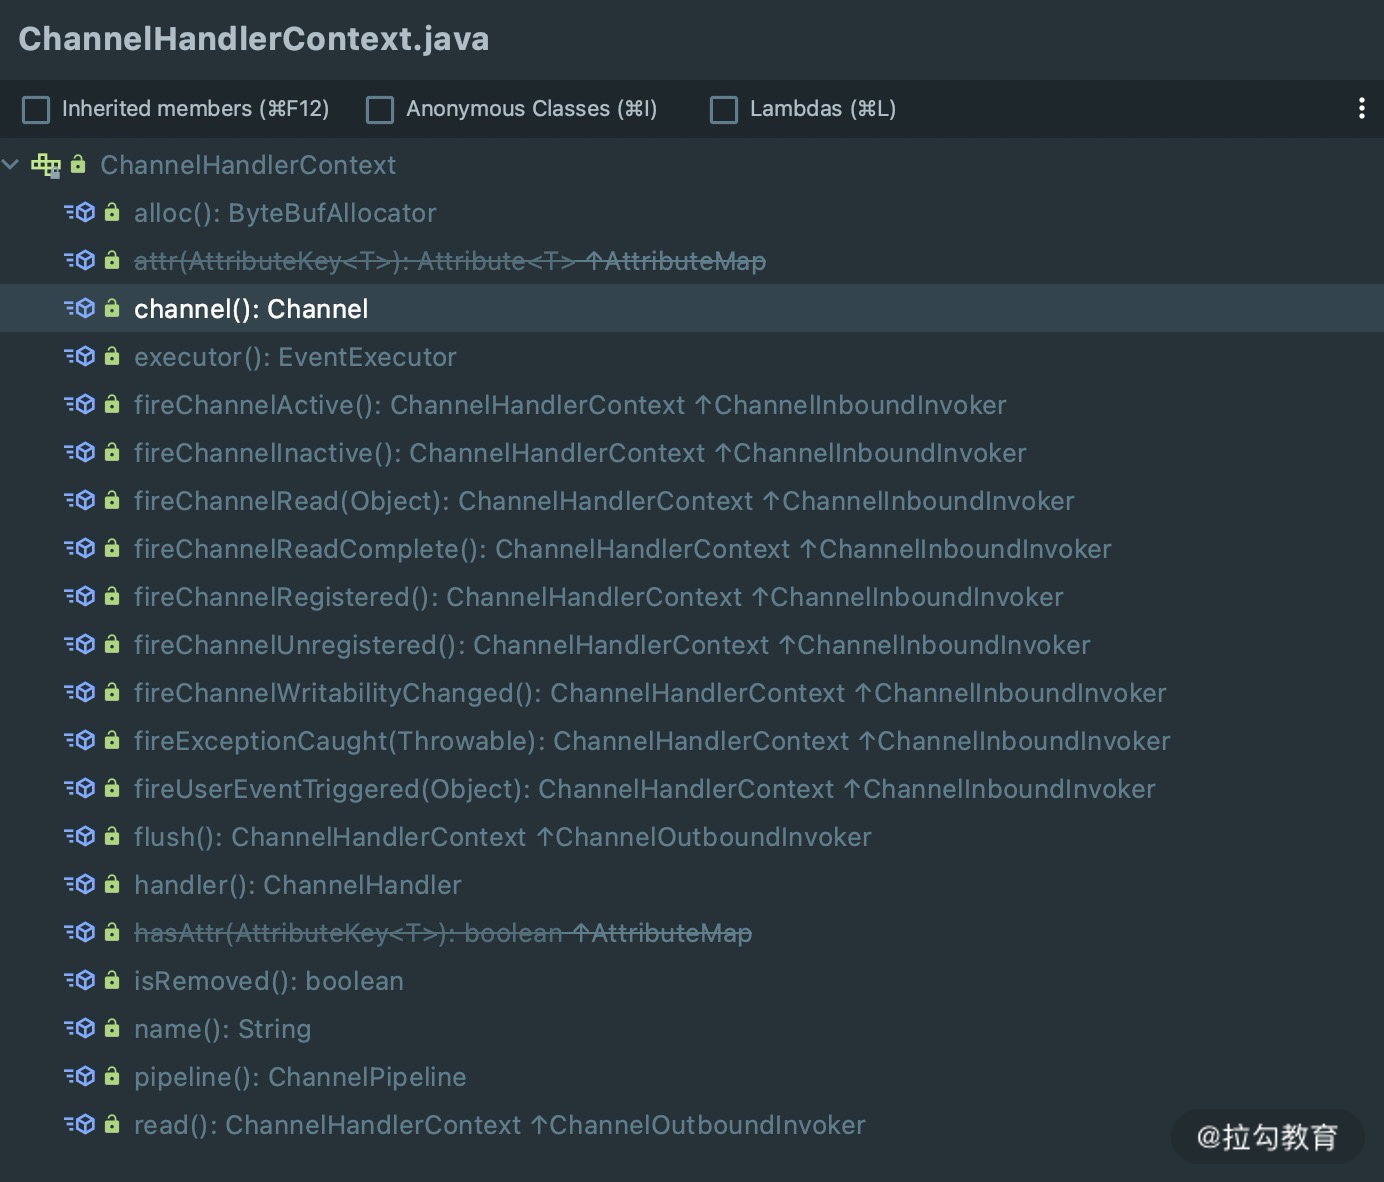Navigate to fireExceptionCaught(Throwable) method
This screenshot has width=1384, height=1182.
coord(651,741)
